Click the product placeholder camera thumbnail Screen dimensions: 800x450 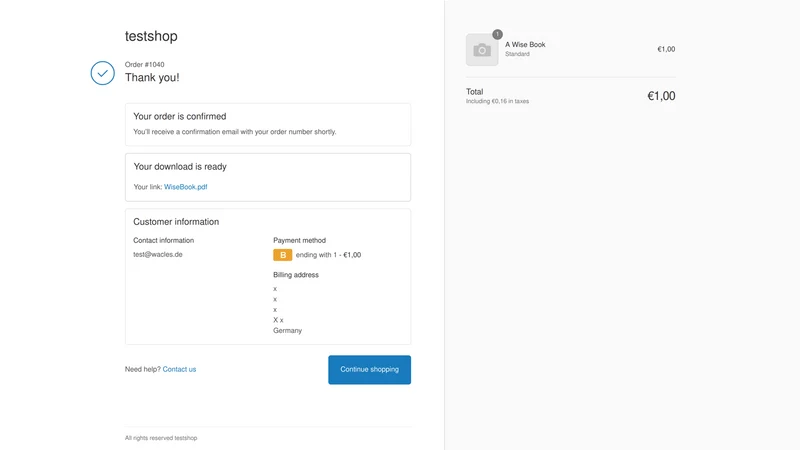482,50
